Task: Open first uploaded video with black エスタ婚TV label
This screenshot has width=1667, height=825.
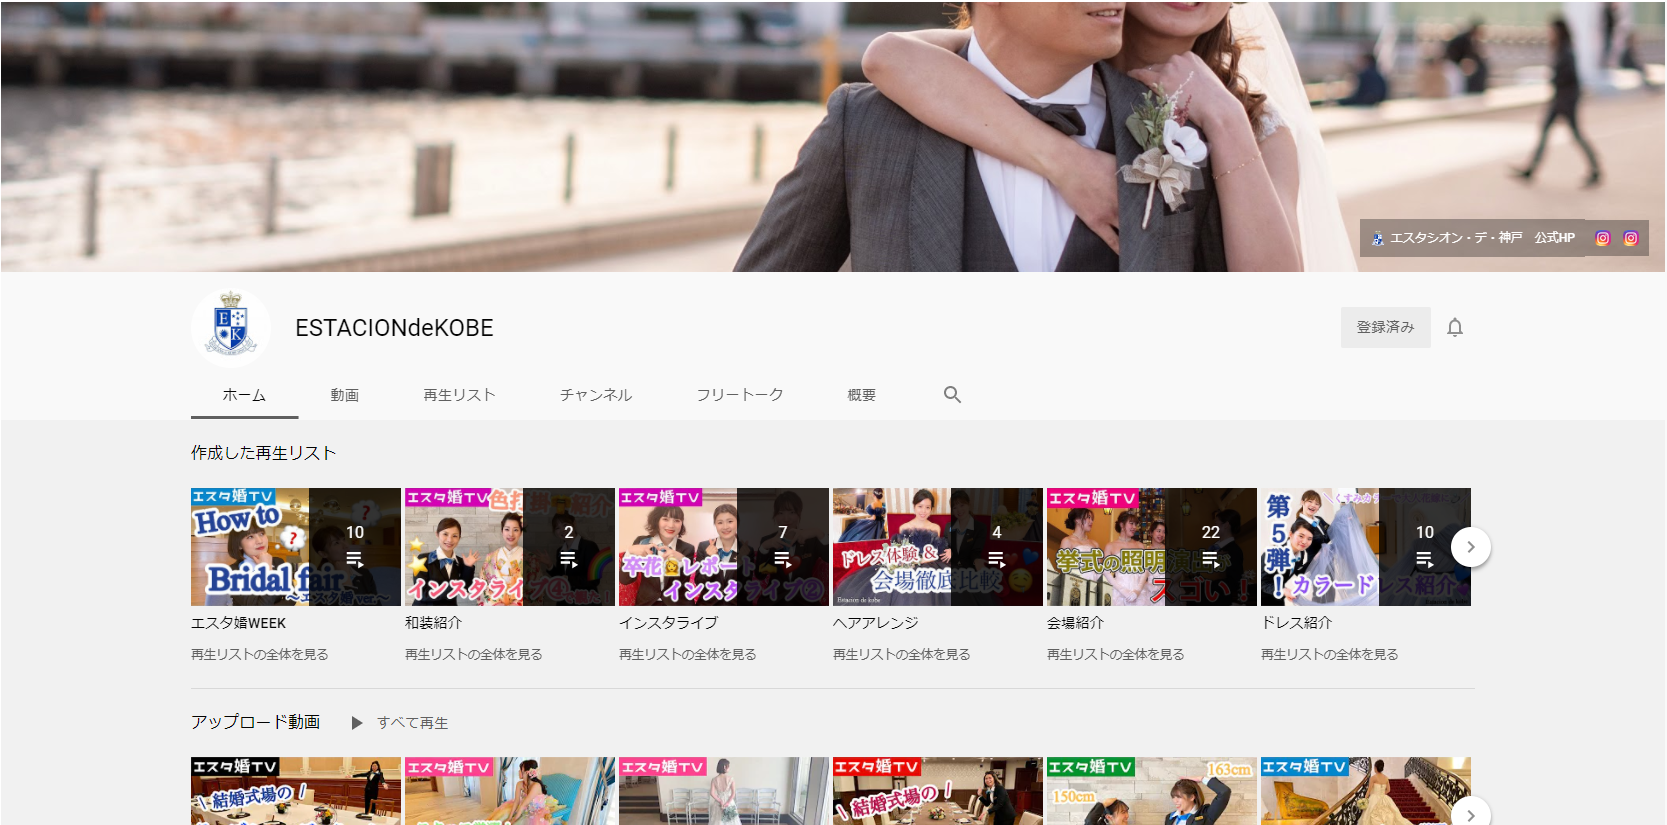Action: point(296,791)
